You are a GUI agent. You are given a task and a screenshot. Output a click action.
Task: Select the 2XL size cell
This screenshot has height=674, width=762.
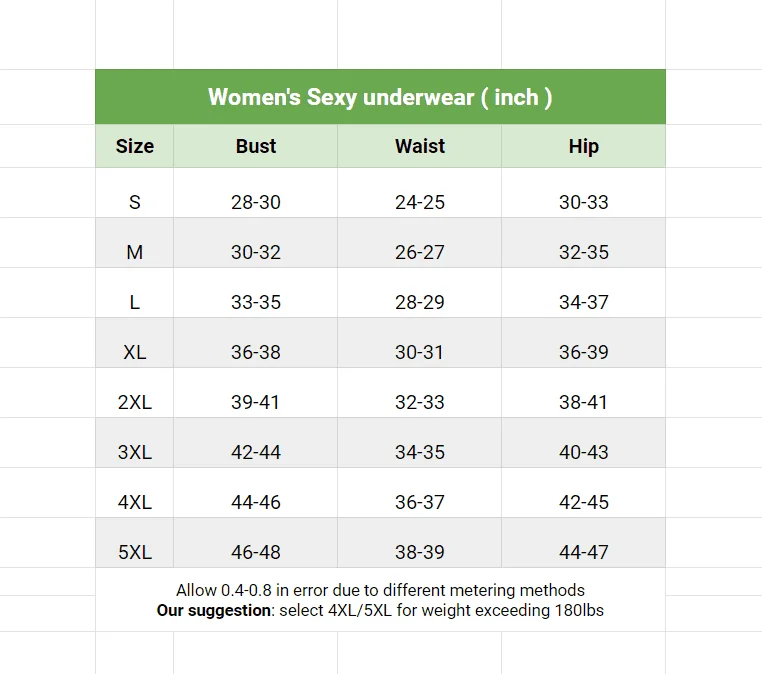[x=135, y=402]
